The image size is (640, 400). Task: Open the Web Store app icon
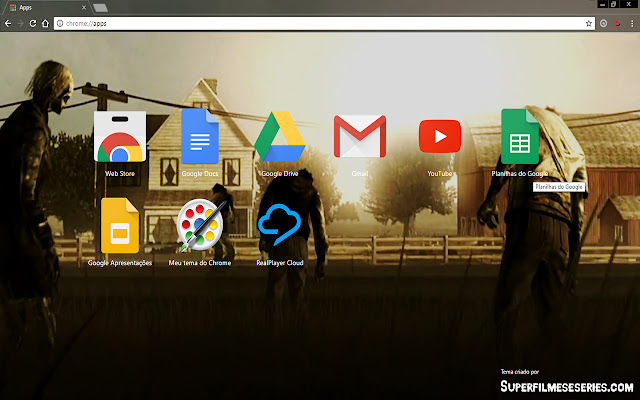[120, 136]
